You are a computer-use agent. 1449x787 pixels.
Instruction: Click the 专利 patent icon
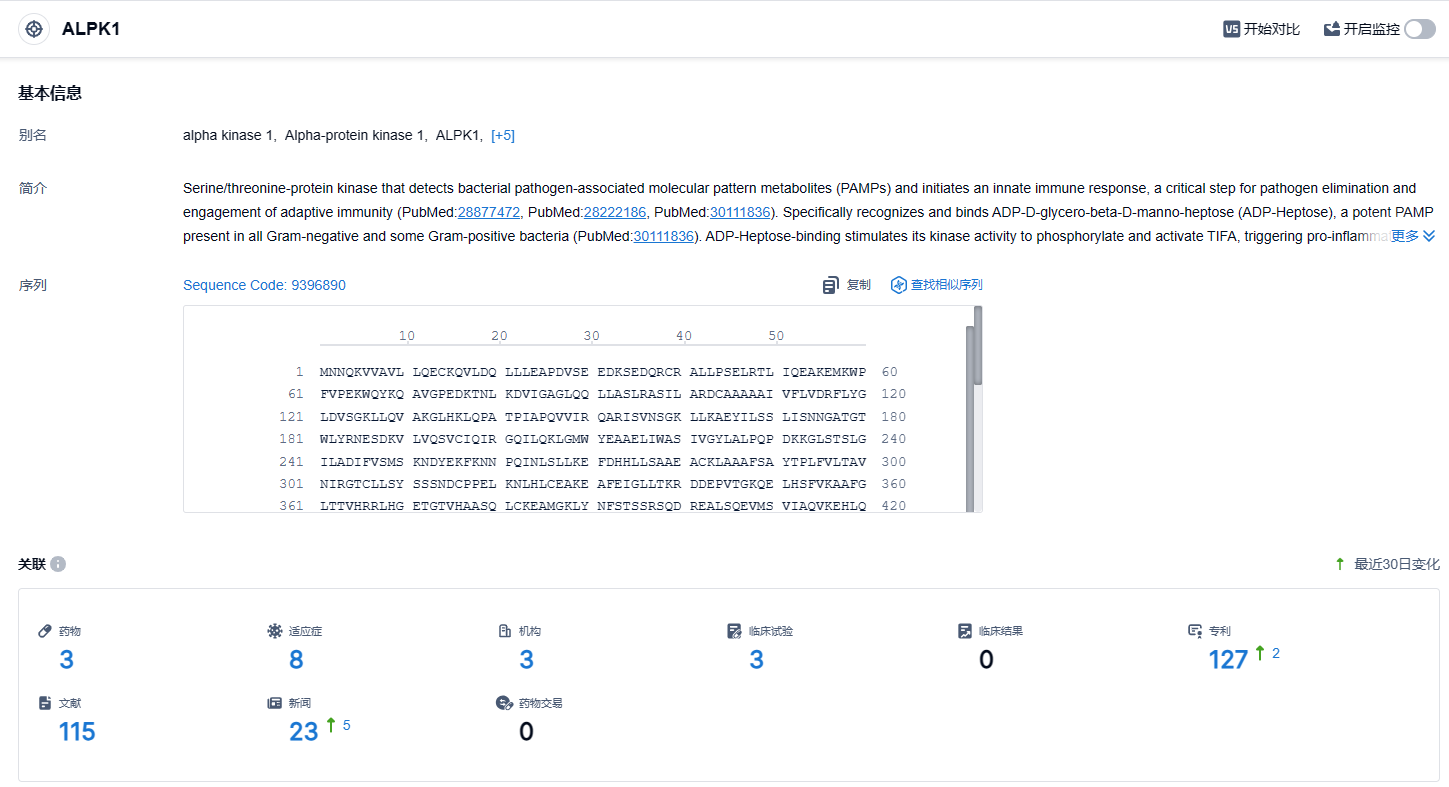pyautogui.click(x=1194, y=631)
